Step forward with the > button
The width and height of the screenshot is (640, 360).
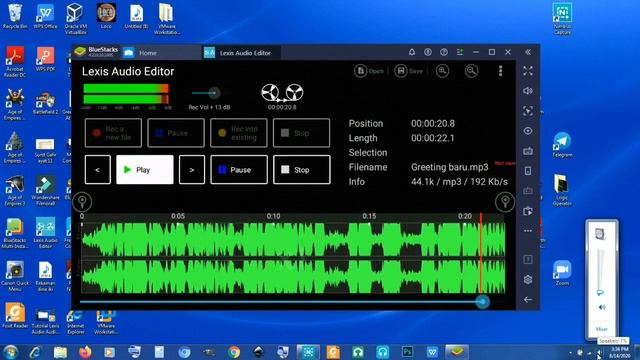pos(192,169)
